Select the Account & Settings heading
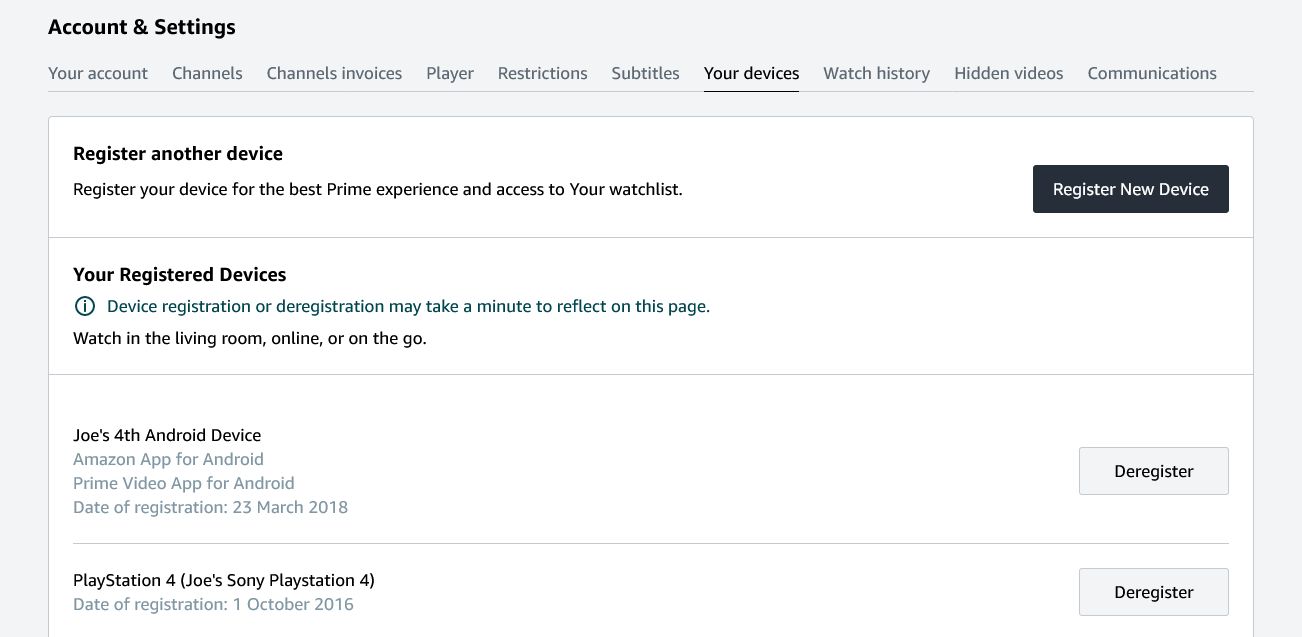This screenshot has width=1302, height=637. [x=141, y=26]
